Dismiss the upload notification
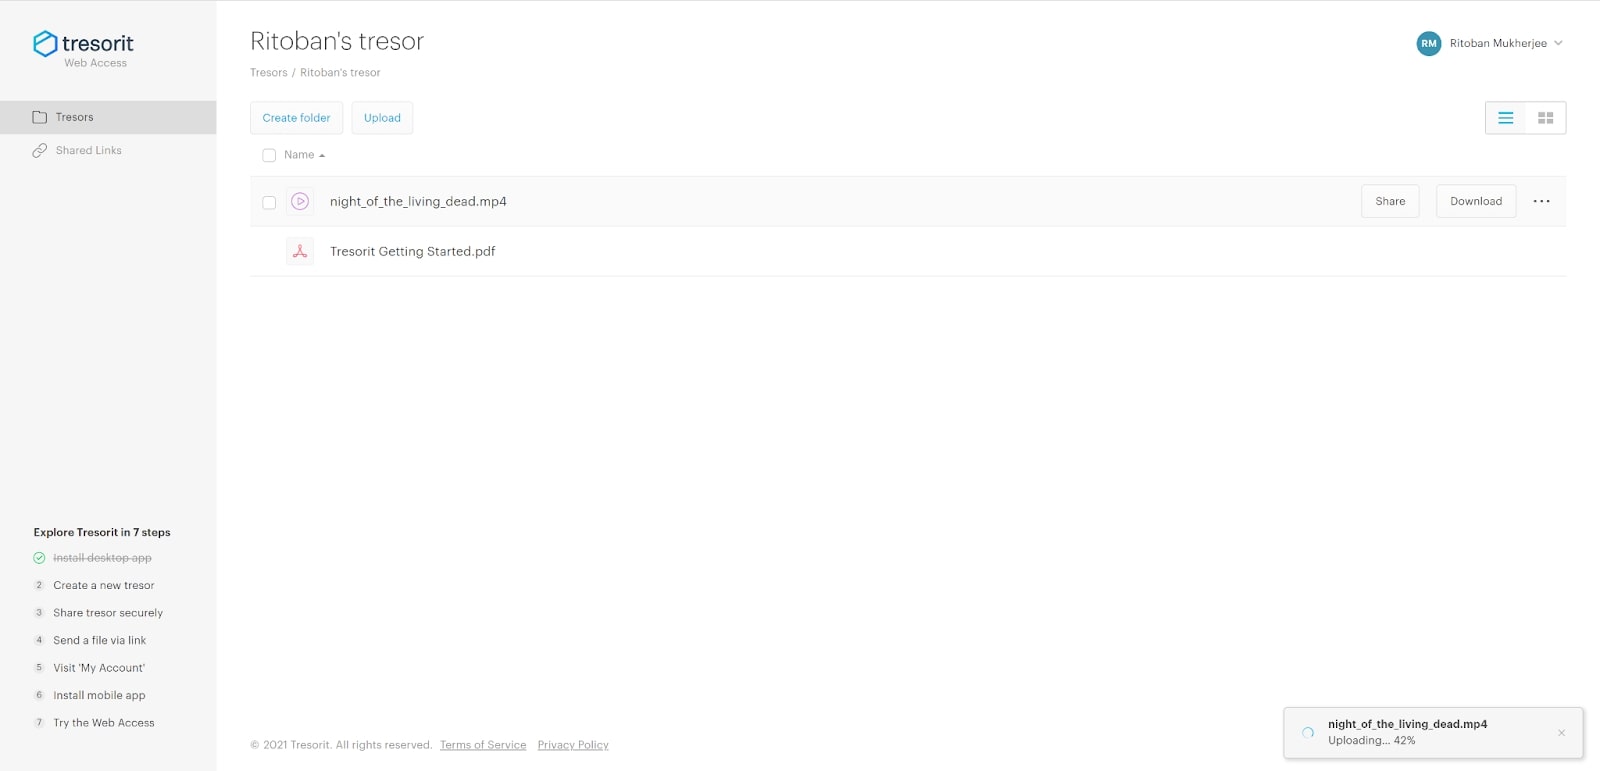 1561,732
